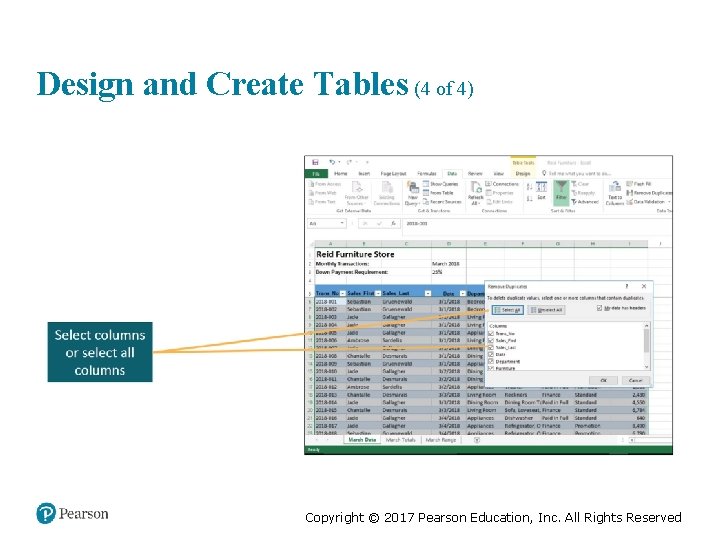720x540 pixels.
Task: Switch to the March Totals sheet tab
Action: click(400, 439)
